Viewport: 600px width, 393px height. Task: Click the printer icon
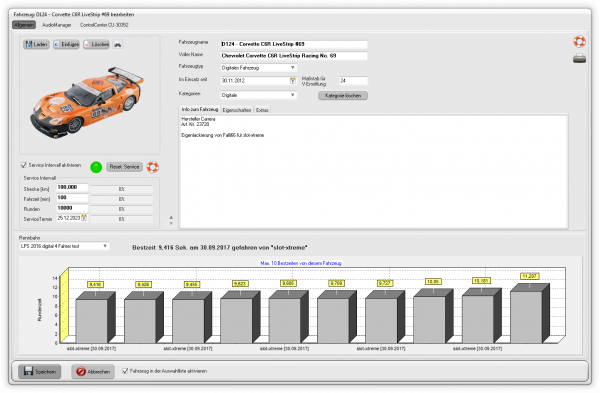click(x=579, y=58)
